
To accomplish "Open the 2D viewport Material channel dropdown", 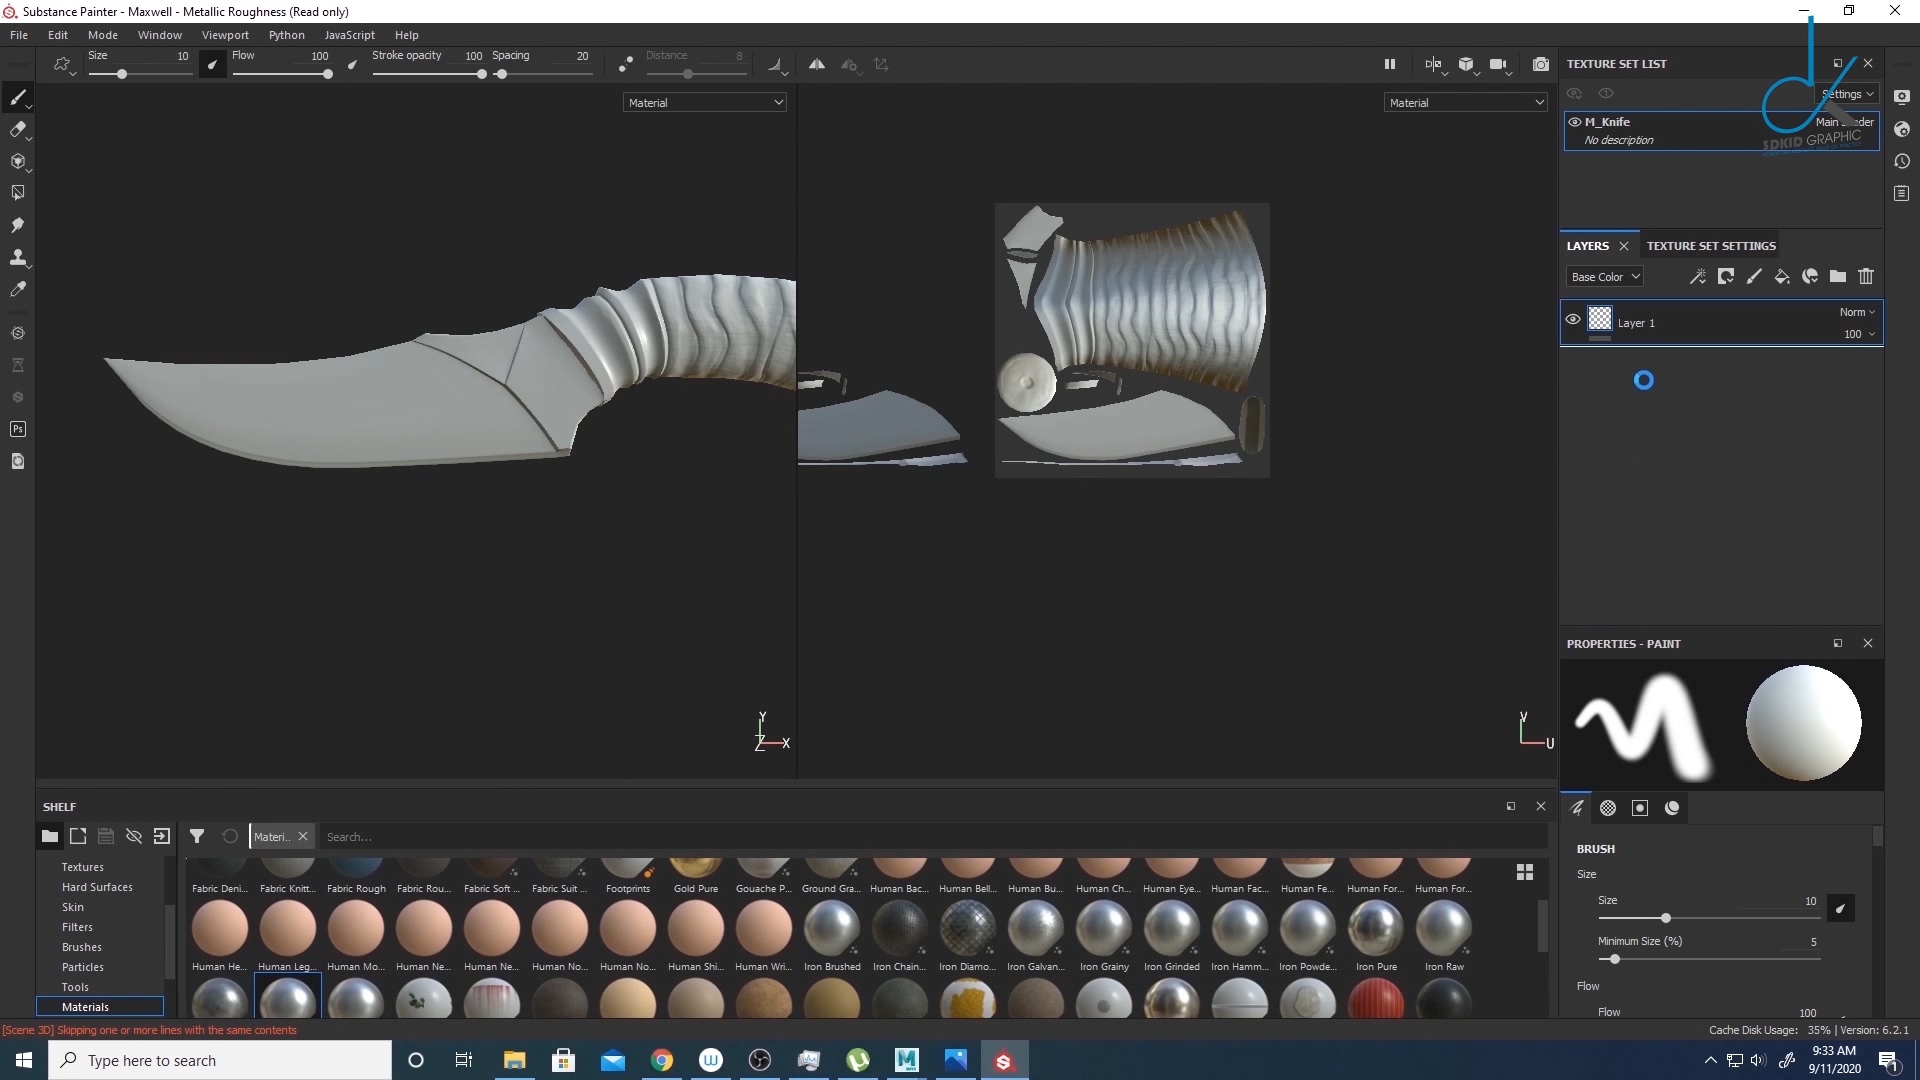I will pyautogui.click(x=1466, y=102).
